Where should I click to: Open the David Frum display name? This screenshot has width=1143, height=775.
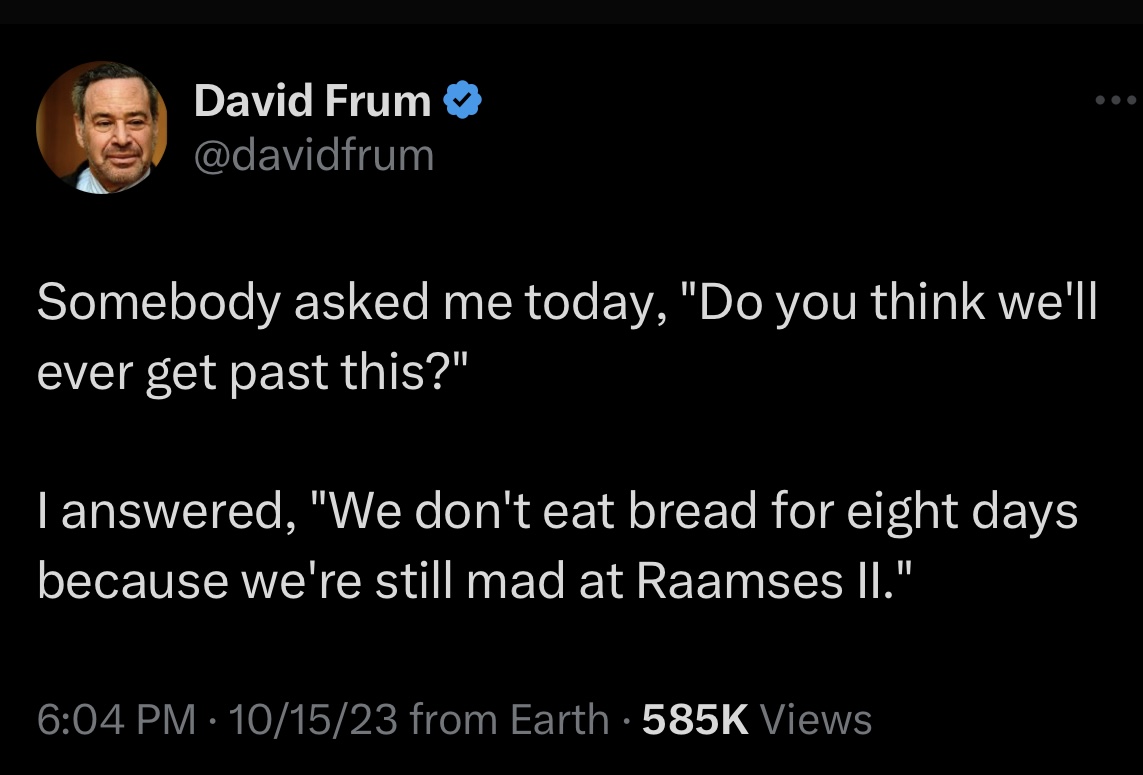(x=312, y=100)
